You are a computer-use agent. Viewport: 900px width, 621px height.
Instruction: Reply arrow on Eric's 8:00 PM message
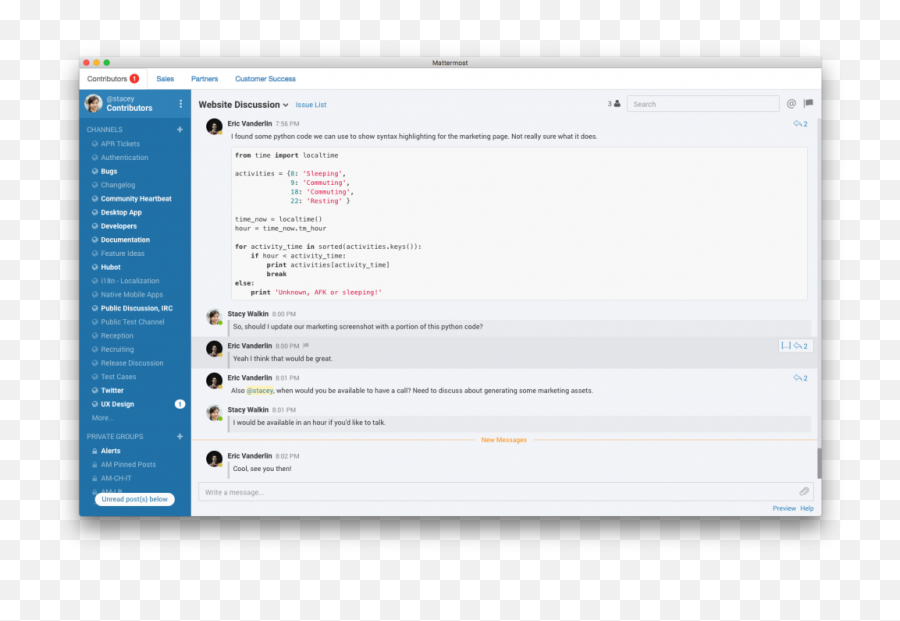click(801, 346)
